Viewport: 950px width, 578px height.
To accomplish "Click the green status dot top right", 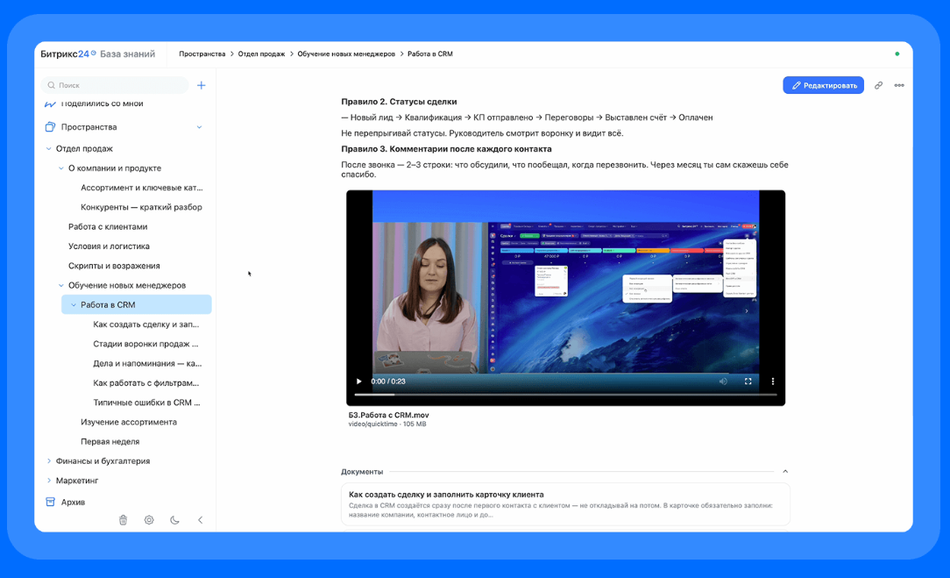I will tap(897, 54).
